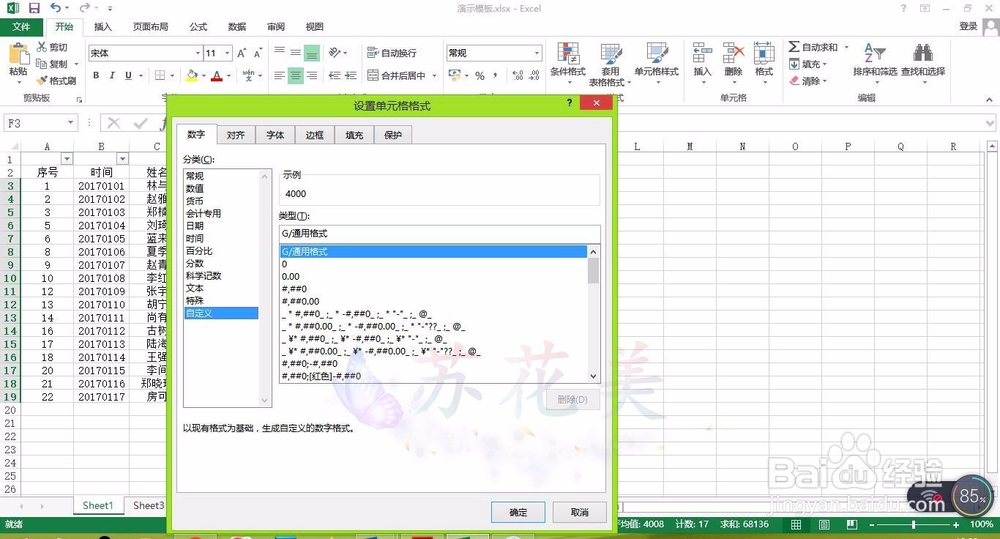Toggle Underline formatting
The height and width of the screenshot is (539, 1000).
click(128, 75)
